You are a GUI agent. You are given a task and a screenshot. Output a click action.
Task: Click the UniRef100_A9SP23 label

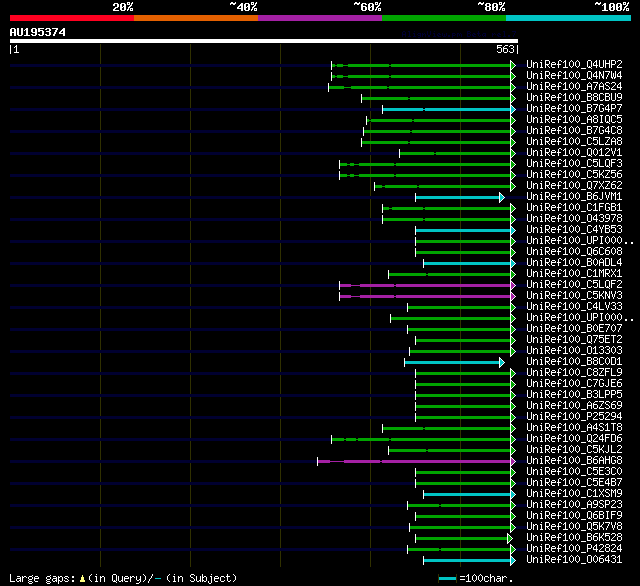click(574, 505)
